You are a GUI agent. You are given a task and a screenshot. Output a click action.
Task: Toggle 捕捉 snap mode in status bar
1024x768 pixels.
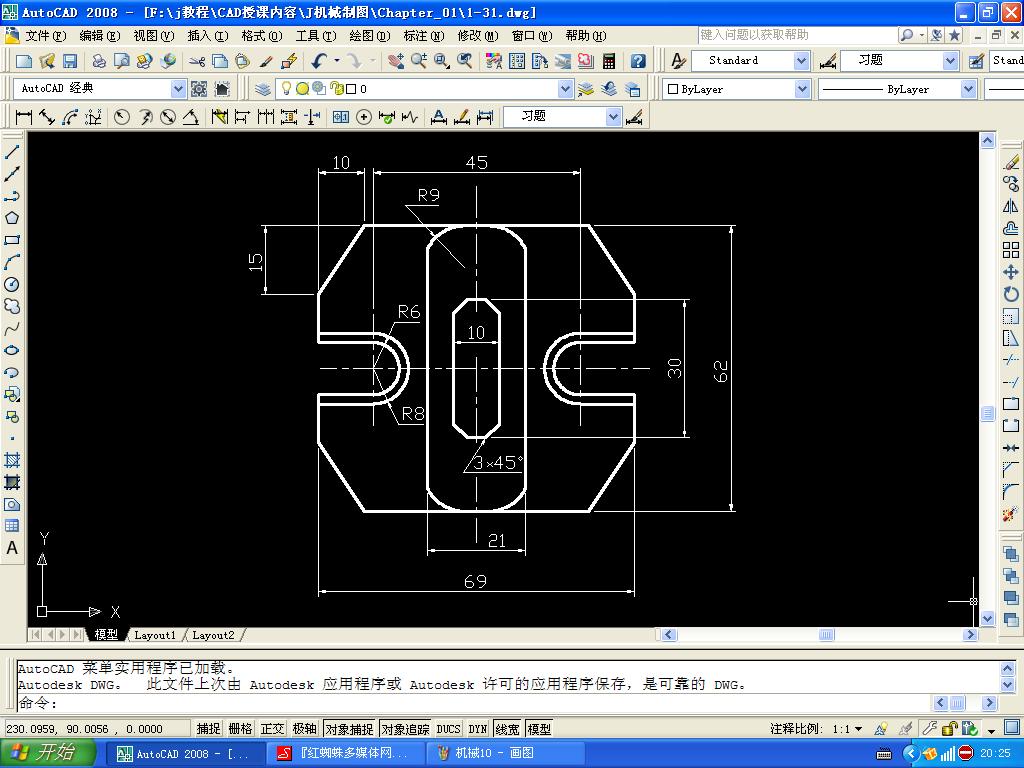[x=208, y=729]
